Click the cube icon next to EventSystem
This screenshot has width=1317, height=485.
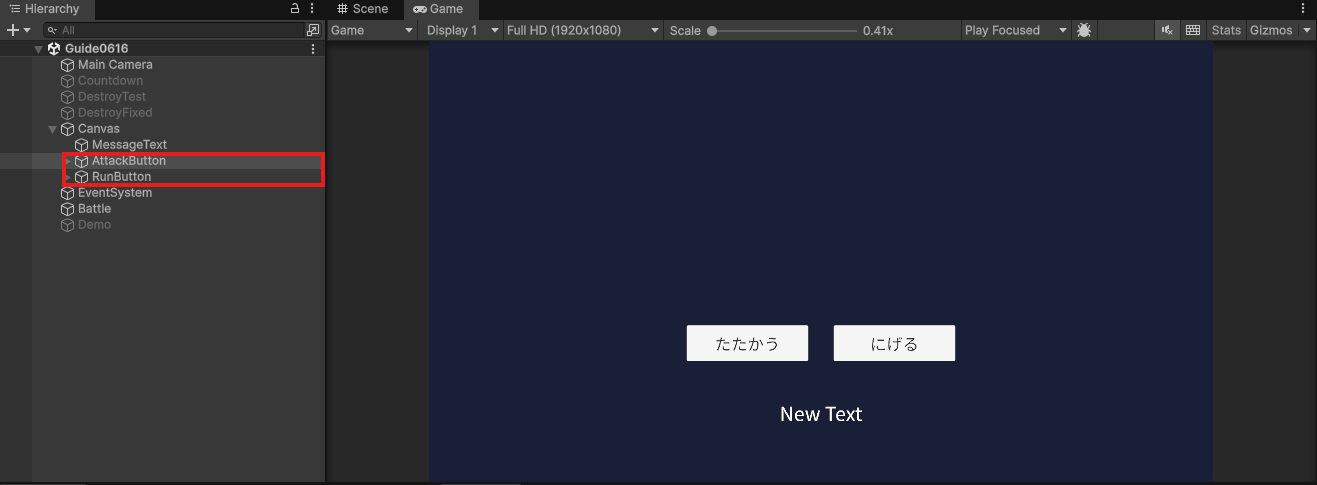[68, 193]
